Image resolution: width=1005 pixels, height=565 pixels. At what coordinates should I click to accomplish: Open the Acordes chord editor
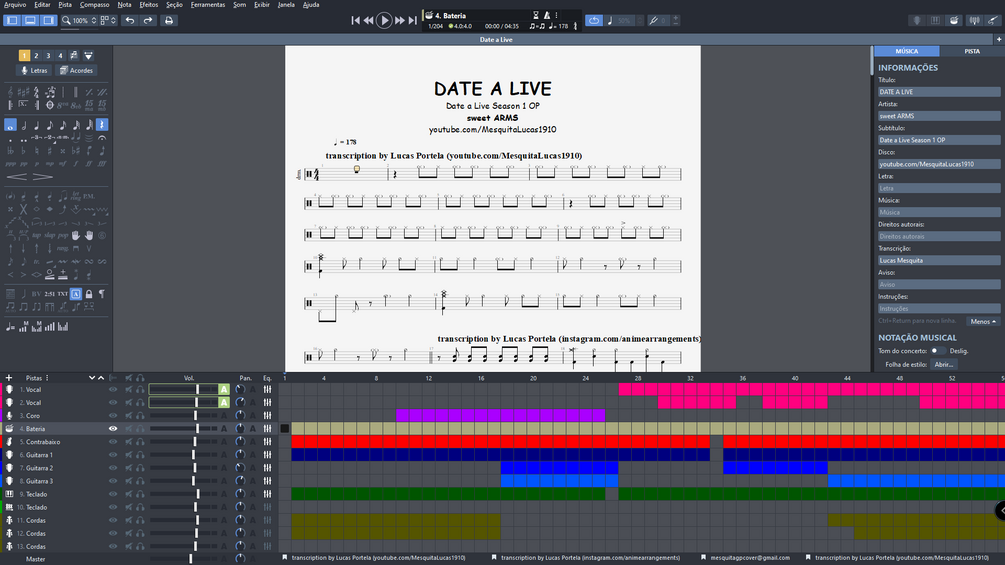[x=76, y=70]
